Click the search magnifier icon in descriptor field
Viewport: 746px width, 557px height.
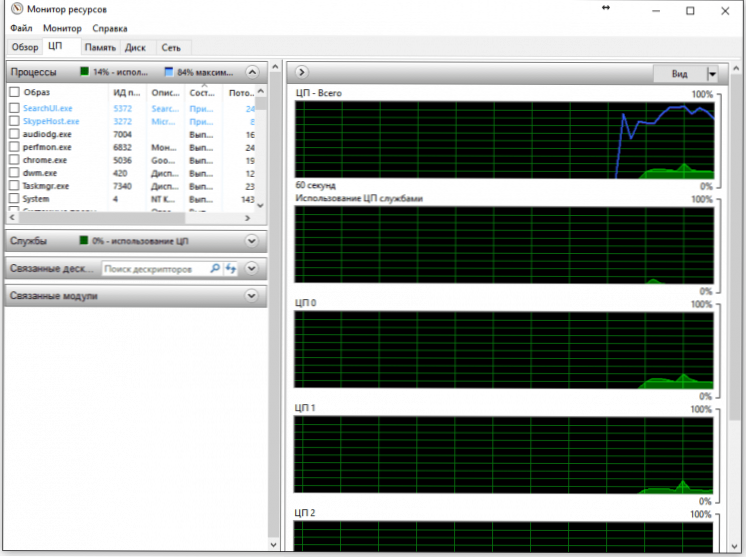tap(215, 269)
